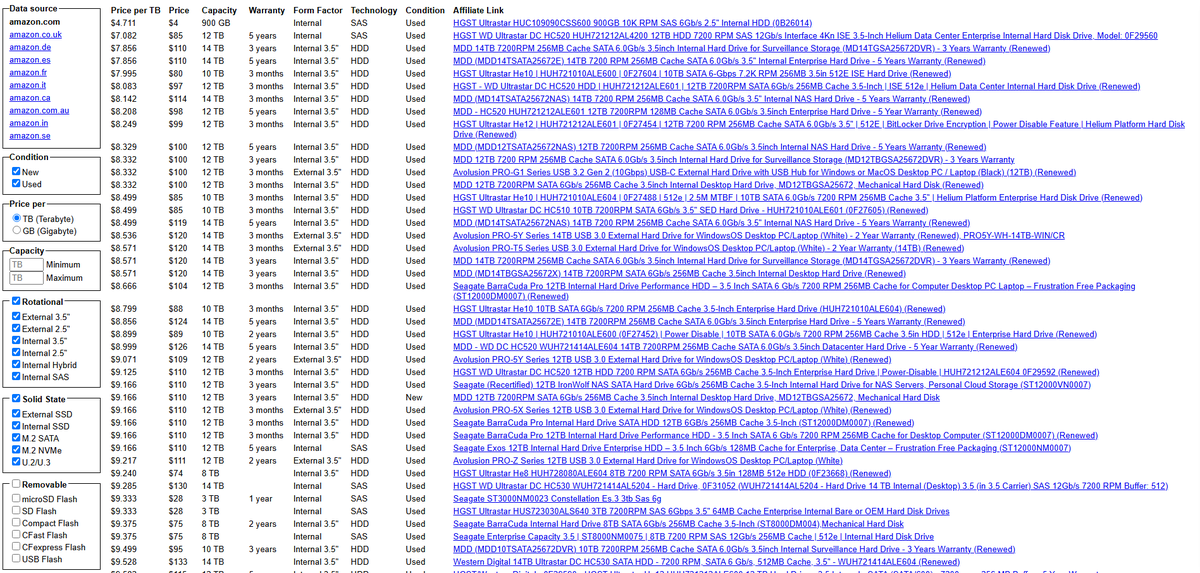The image size is (1200, 573).
Task: Uncheck the Used condition checkbox
Action: 16,185
